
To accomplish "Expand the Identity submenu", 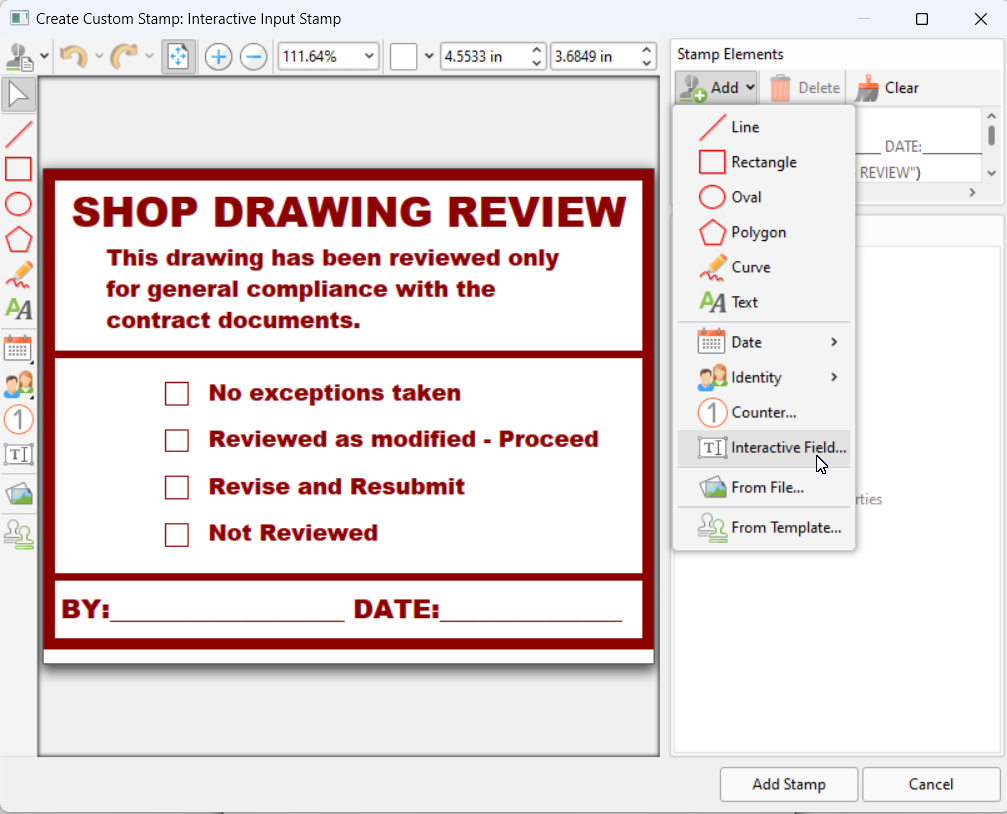I will tap(765, 377).
